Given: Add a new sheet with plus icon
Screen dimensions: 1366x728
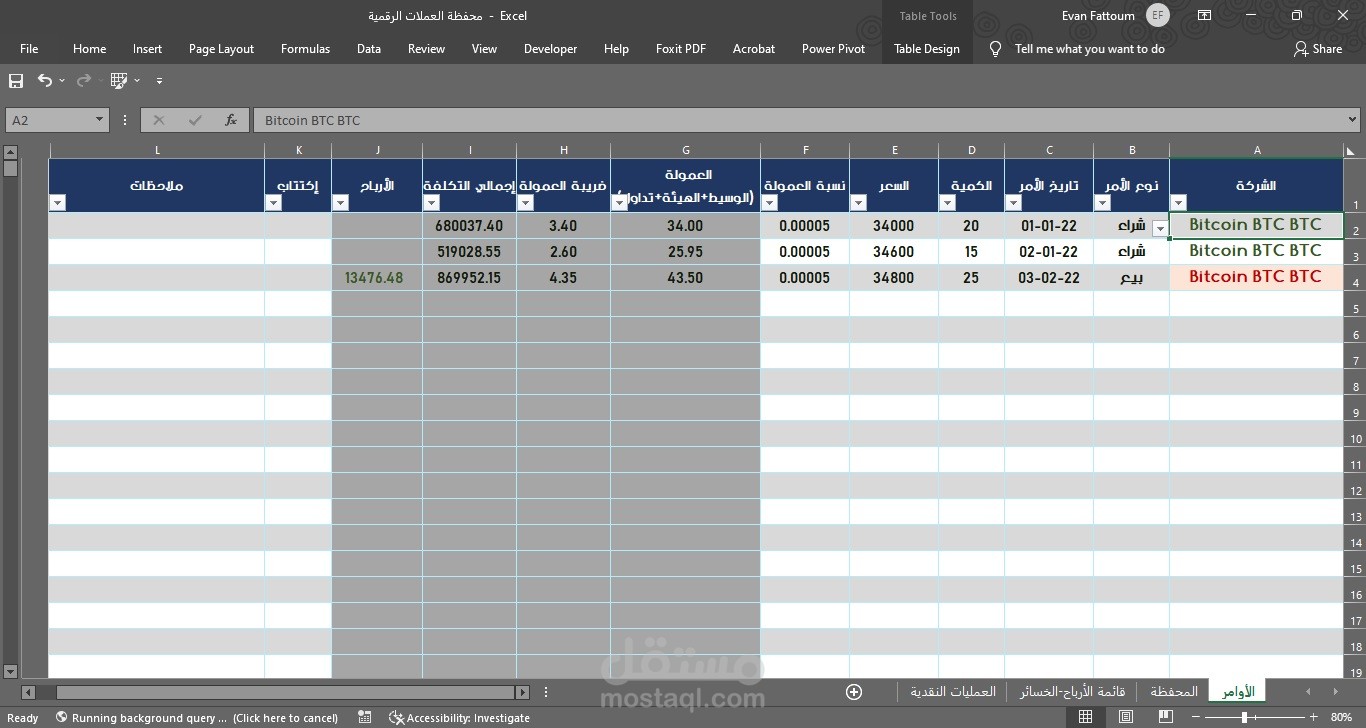Looking at the screenshot, I should 854,692.
